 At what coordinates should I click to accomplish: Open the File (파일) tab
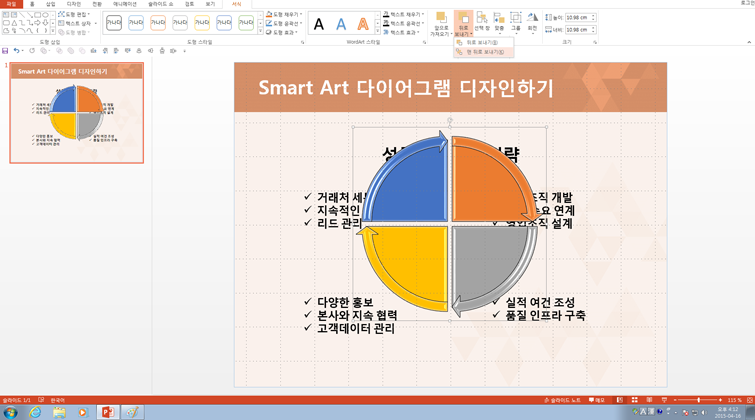point(11,4)
